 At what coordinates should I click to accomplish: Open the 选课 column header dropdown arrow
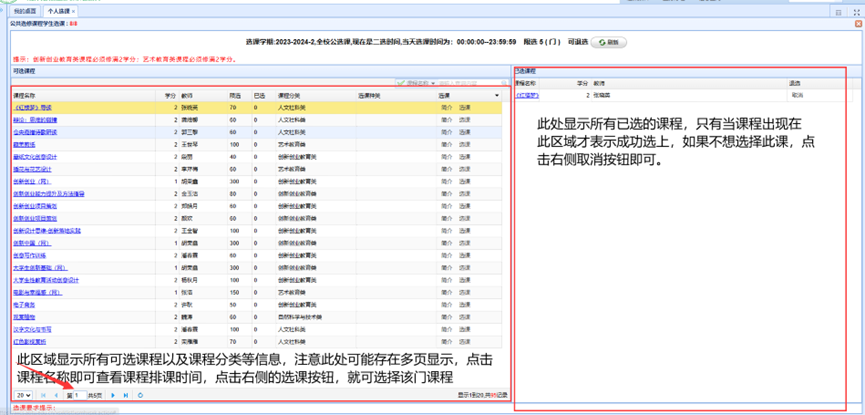(x=497, y=95)
